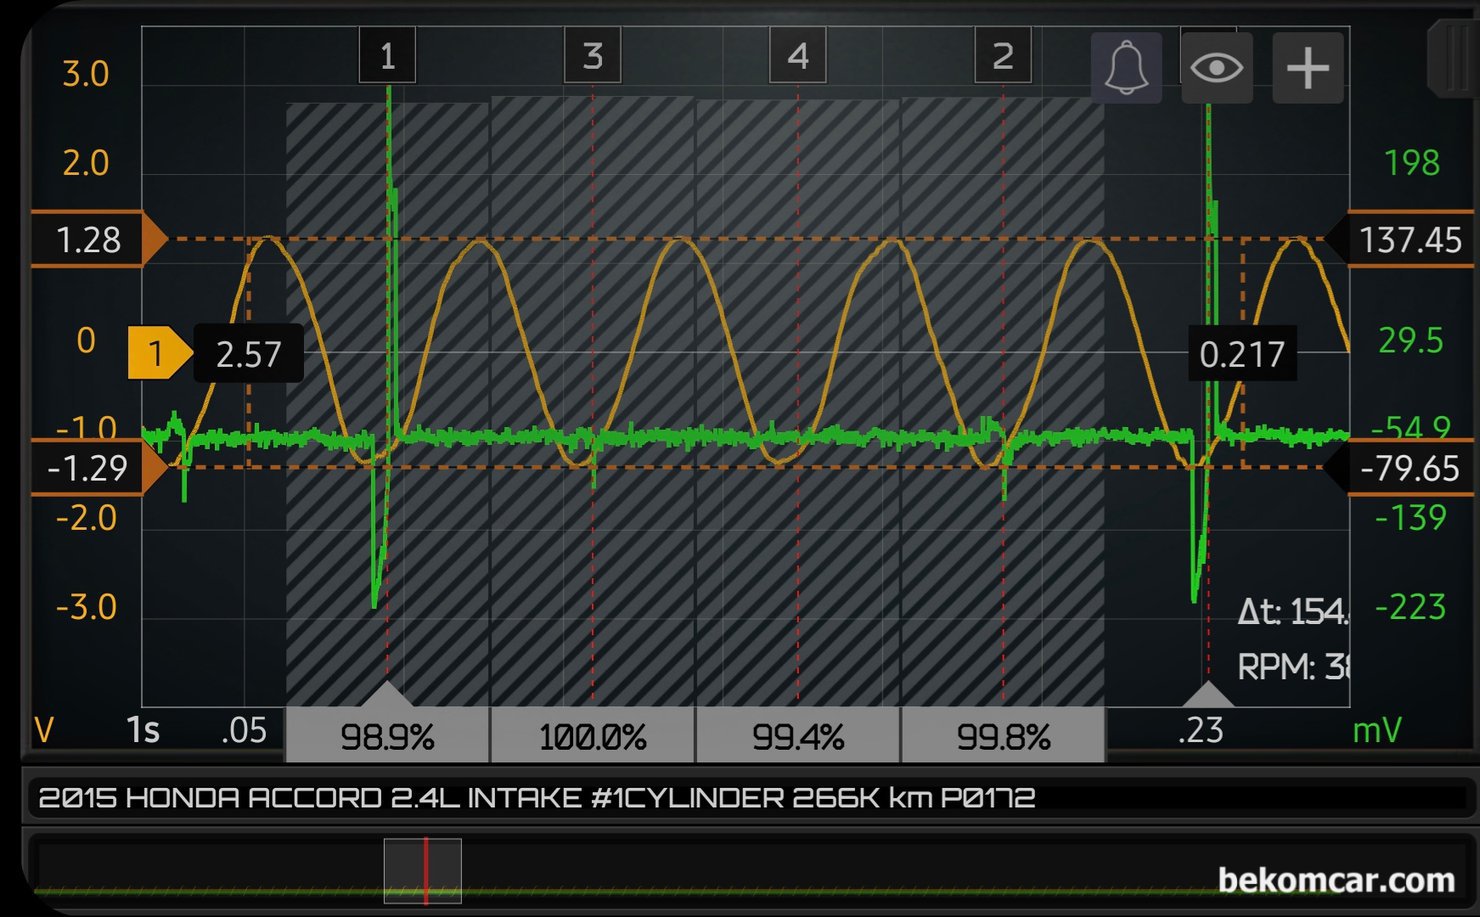Click the left time cursor triangle

387,695
